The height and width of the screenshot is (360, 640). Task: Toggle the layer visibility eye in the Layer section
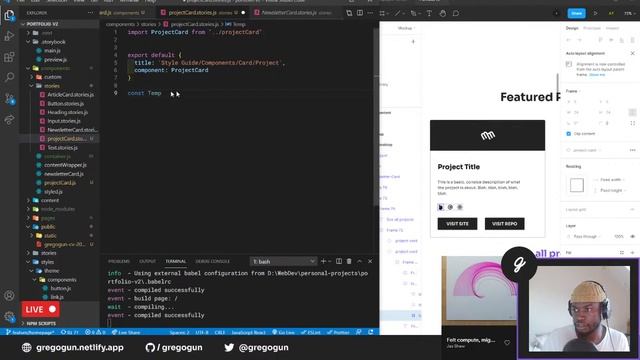pos(633,236)
